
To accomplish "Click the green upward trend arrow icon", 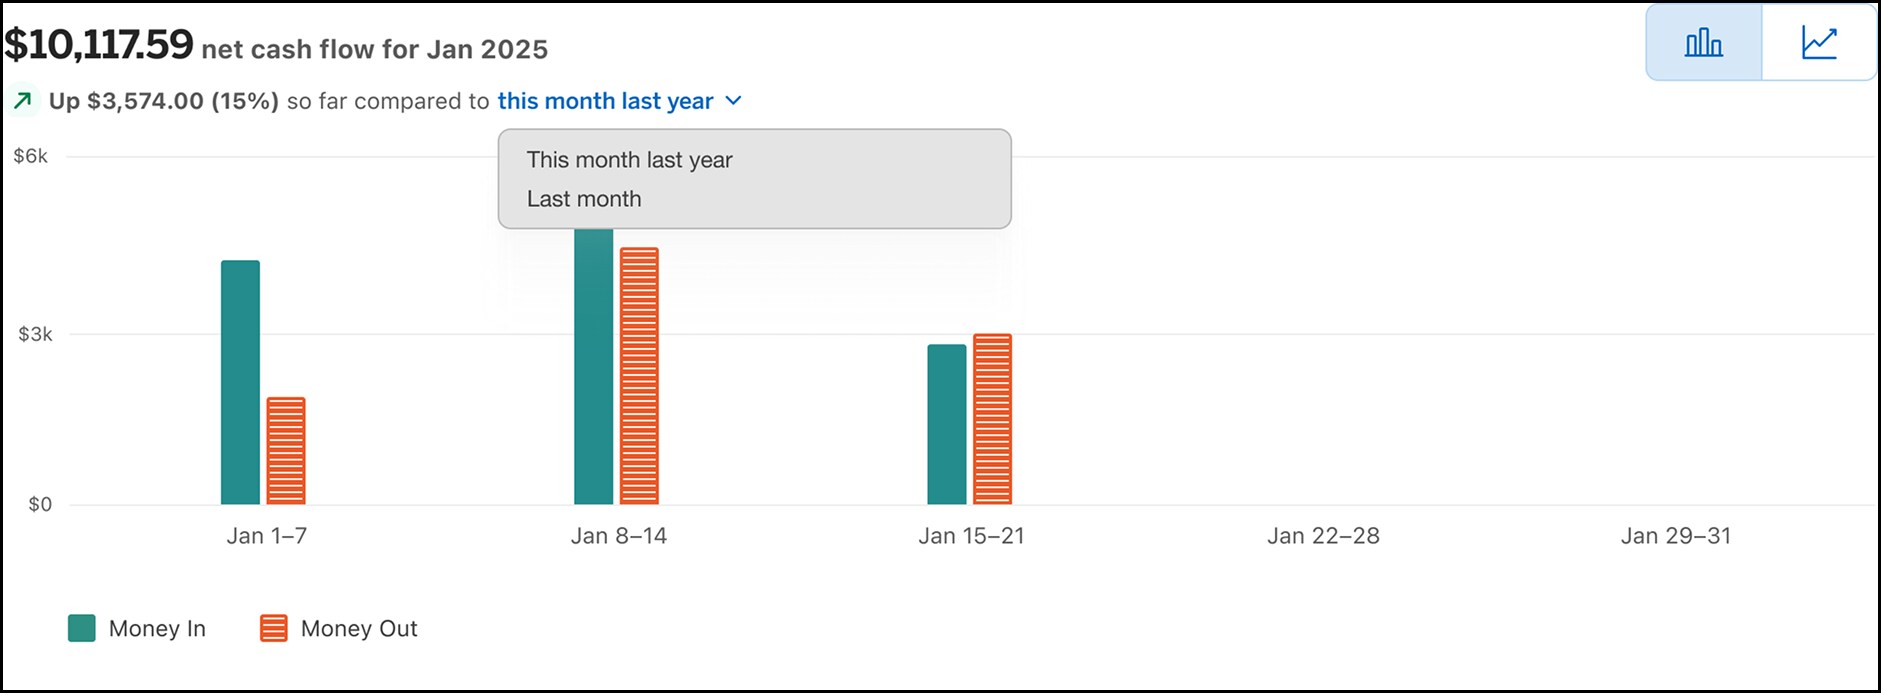I will (23, 100).
